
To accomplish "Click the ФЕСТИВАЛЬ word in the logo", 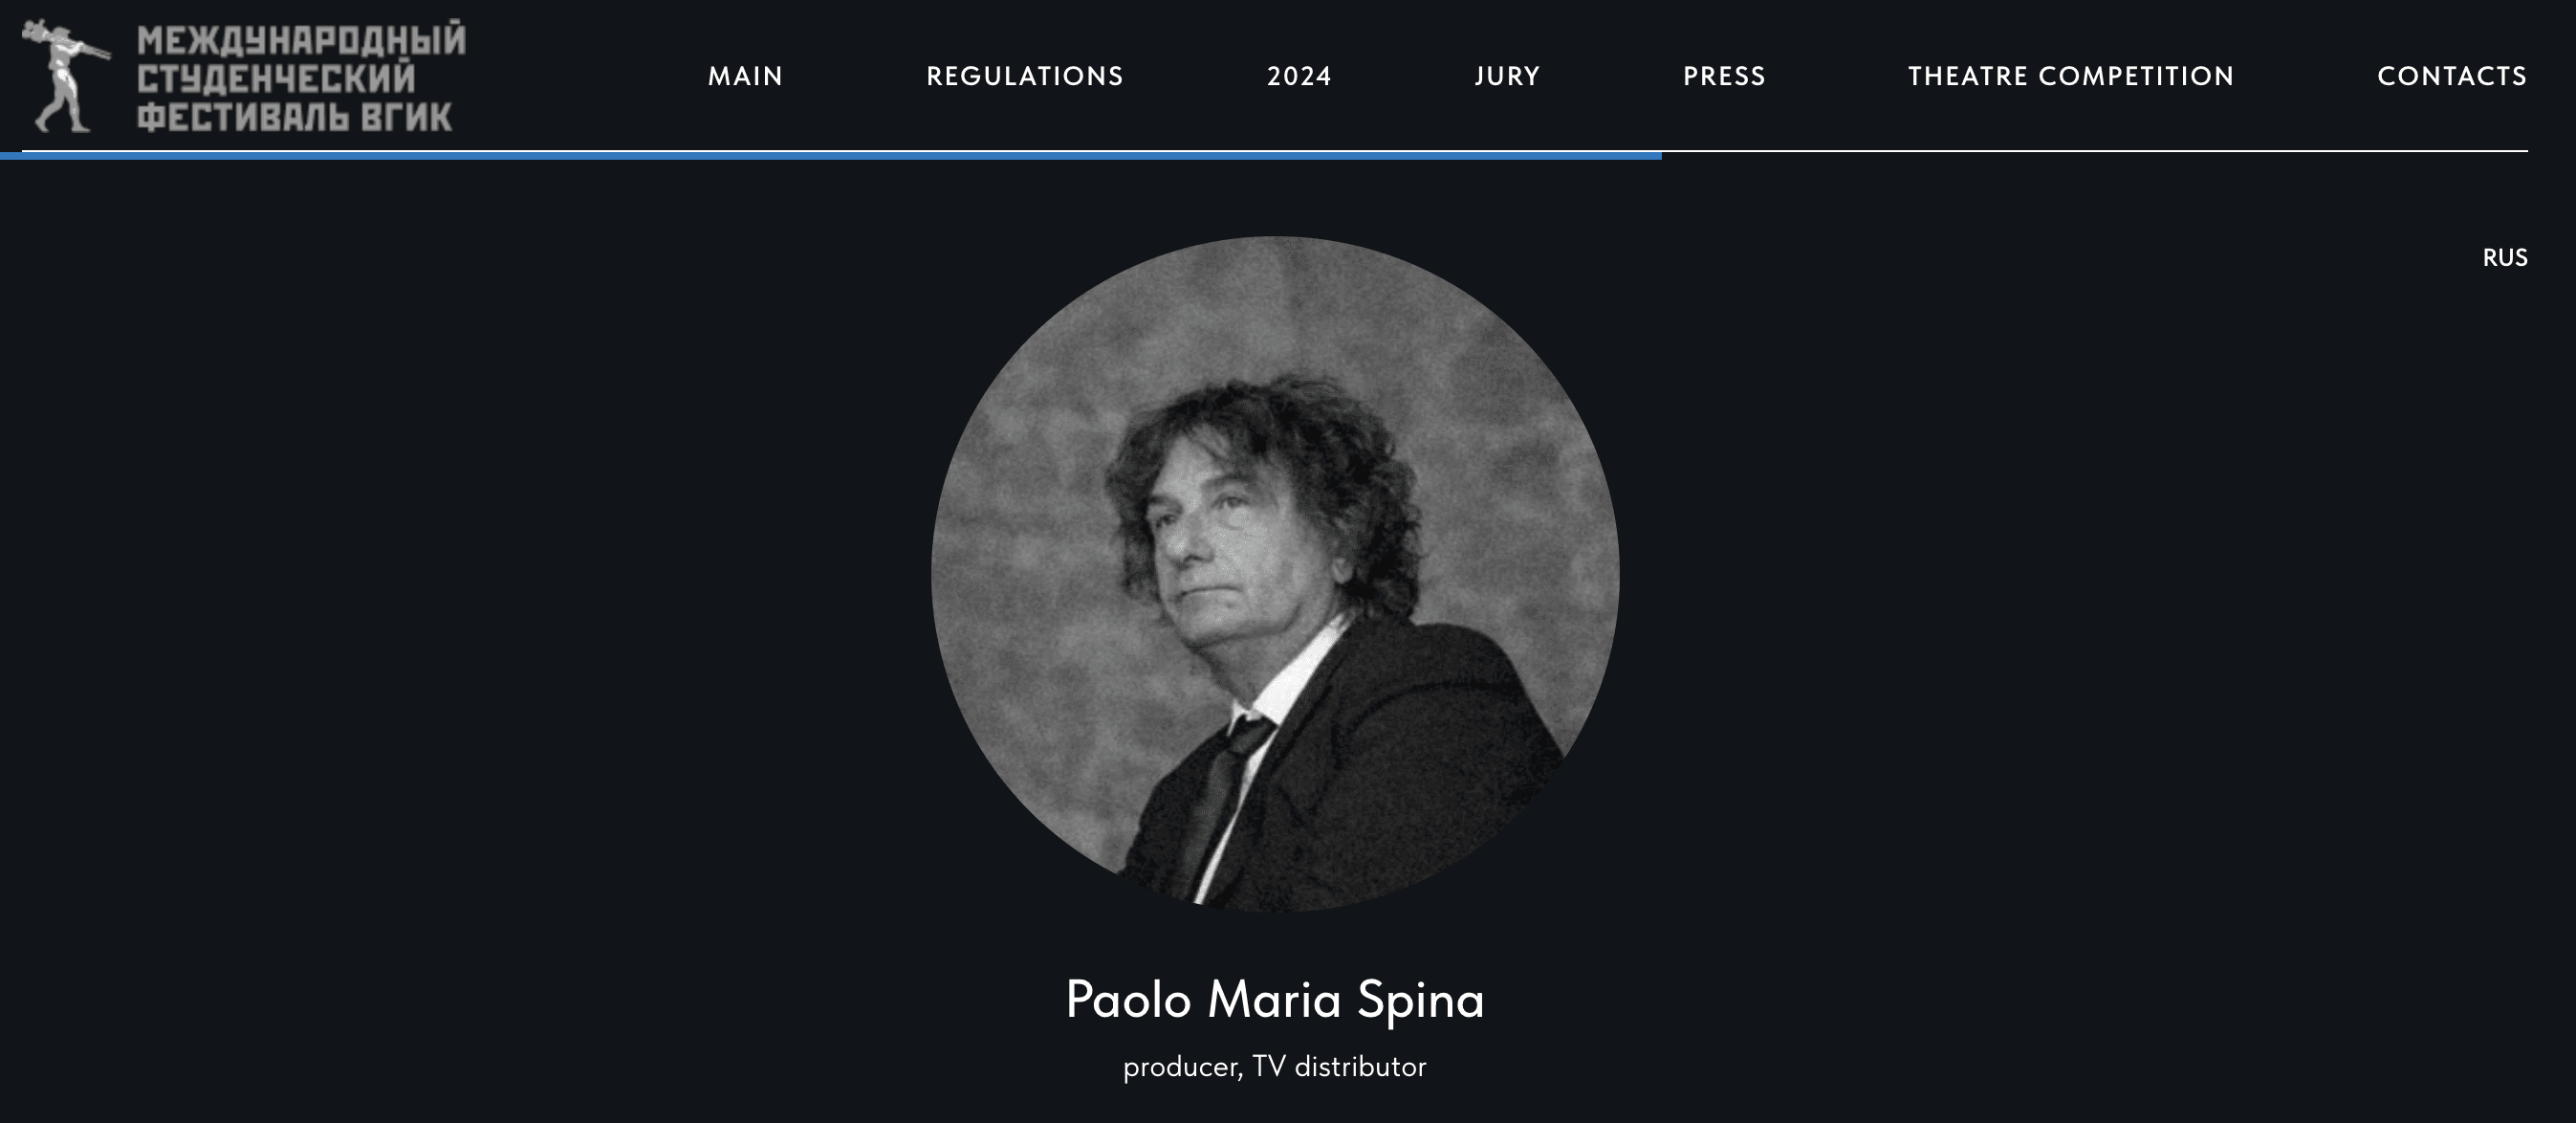I will (x=242, y=117).
